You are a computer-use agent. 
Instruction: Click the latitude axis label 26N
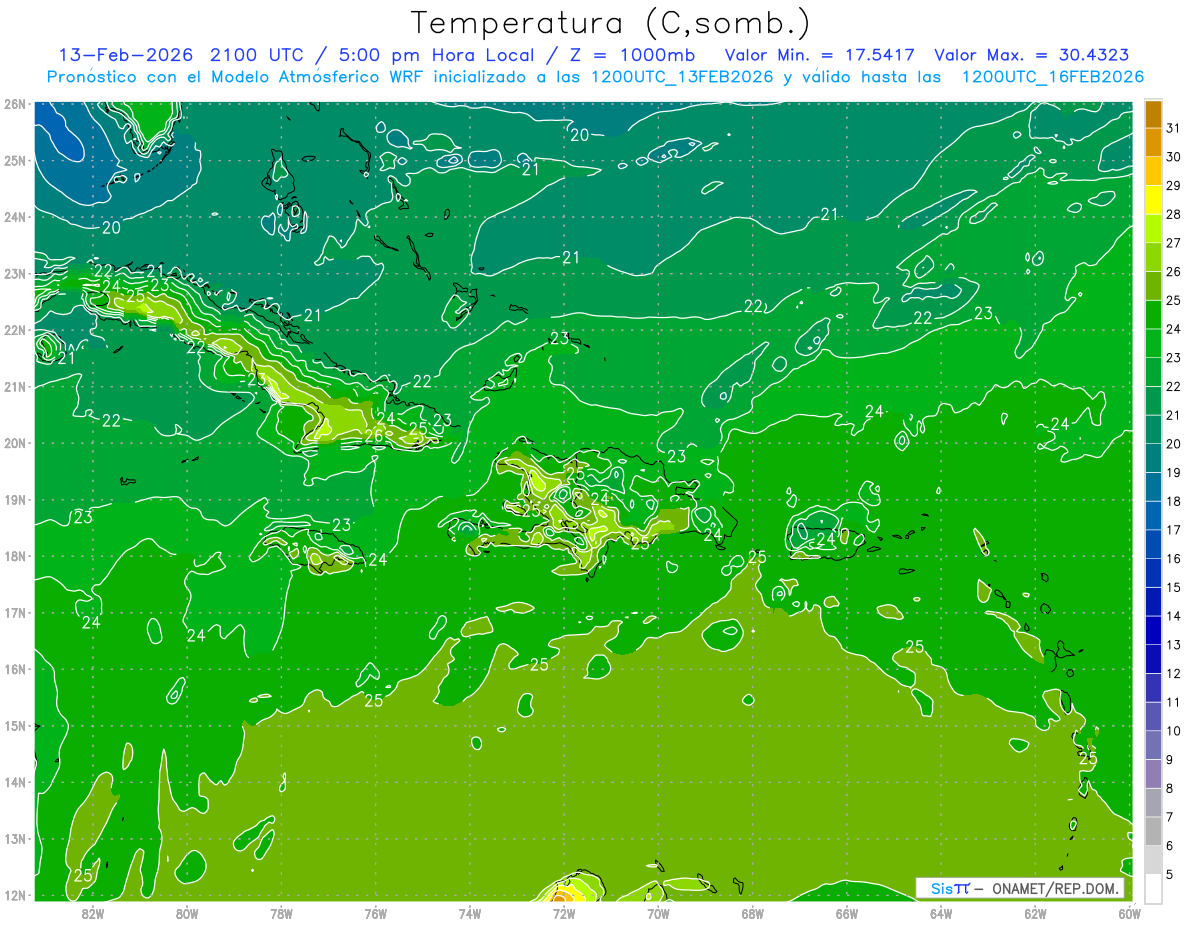pyautogui.click(x=14, y=104)
